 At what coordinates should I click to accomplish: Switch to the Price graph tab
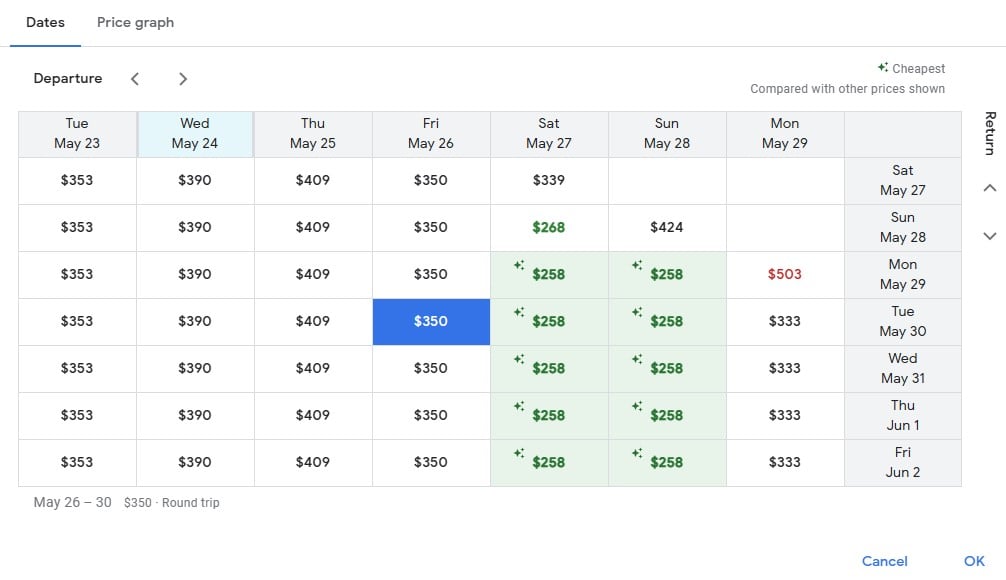(x=135, y=23)
